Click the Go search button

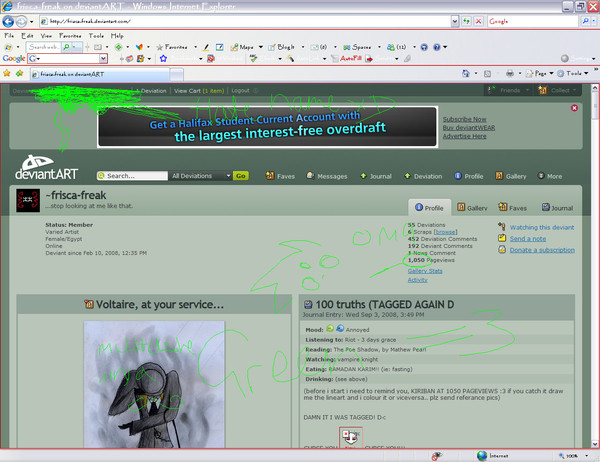coord(241,176)
